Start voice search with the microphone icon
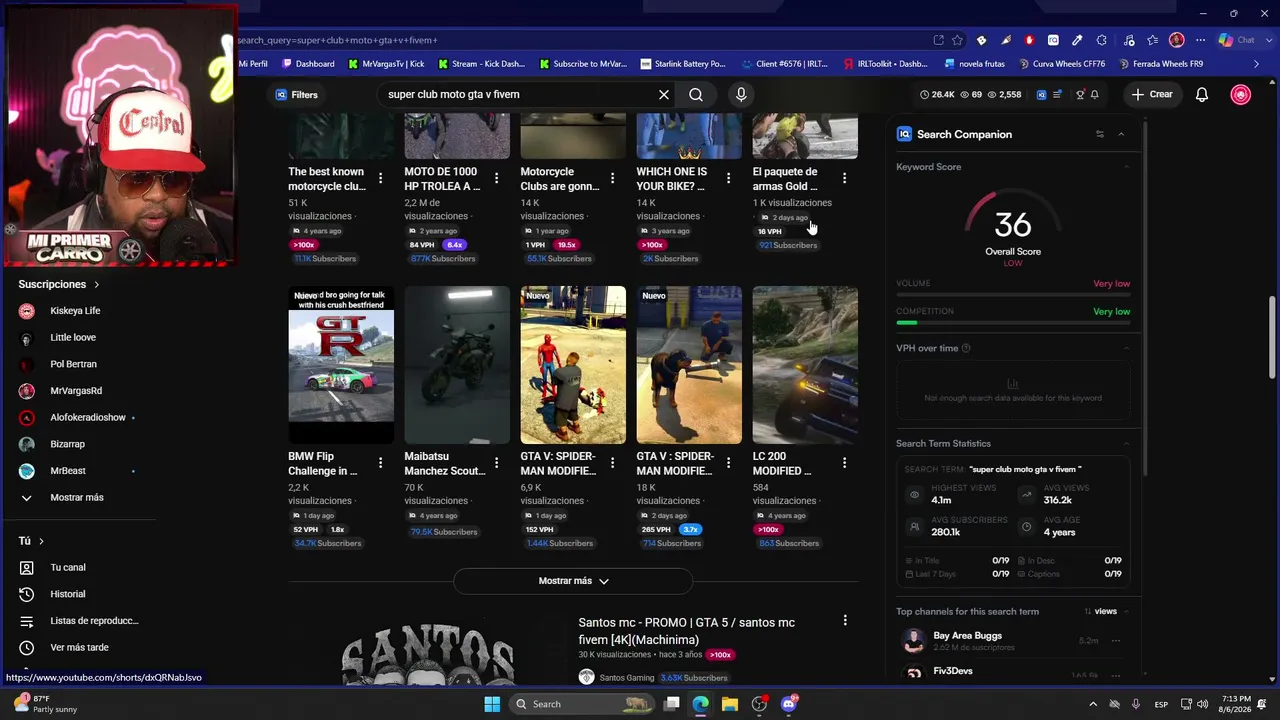The height and width of the screenshot is (720, 1280). 741,94
